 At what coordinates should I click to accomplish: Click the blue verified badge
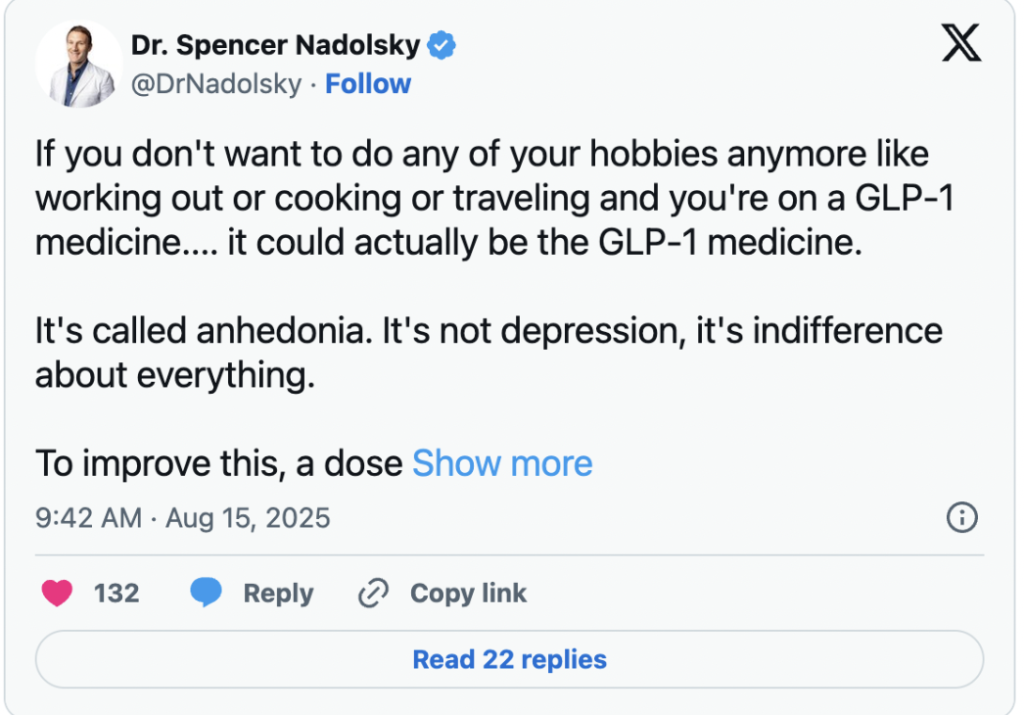[x=443, y=45]
